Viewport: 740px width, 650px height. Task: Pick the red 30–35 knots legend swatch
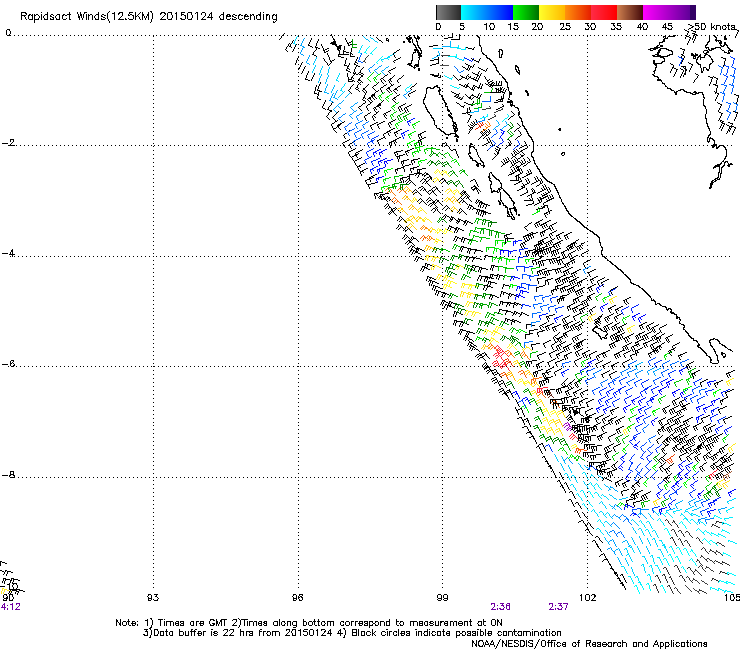pyautogui.click(x=604, y=12)
